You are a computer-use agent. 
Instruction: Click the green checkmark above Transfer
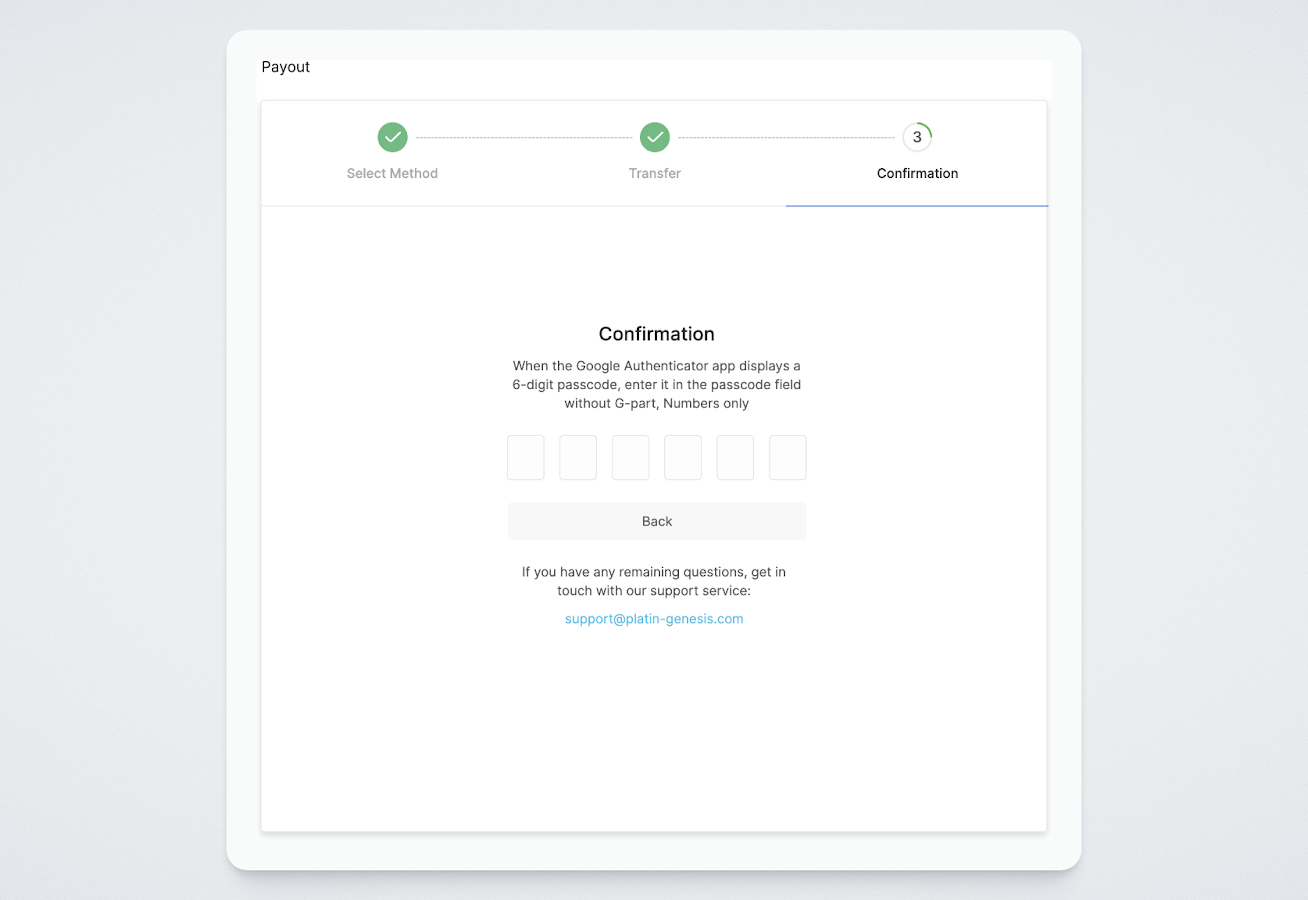pos(655,137)
